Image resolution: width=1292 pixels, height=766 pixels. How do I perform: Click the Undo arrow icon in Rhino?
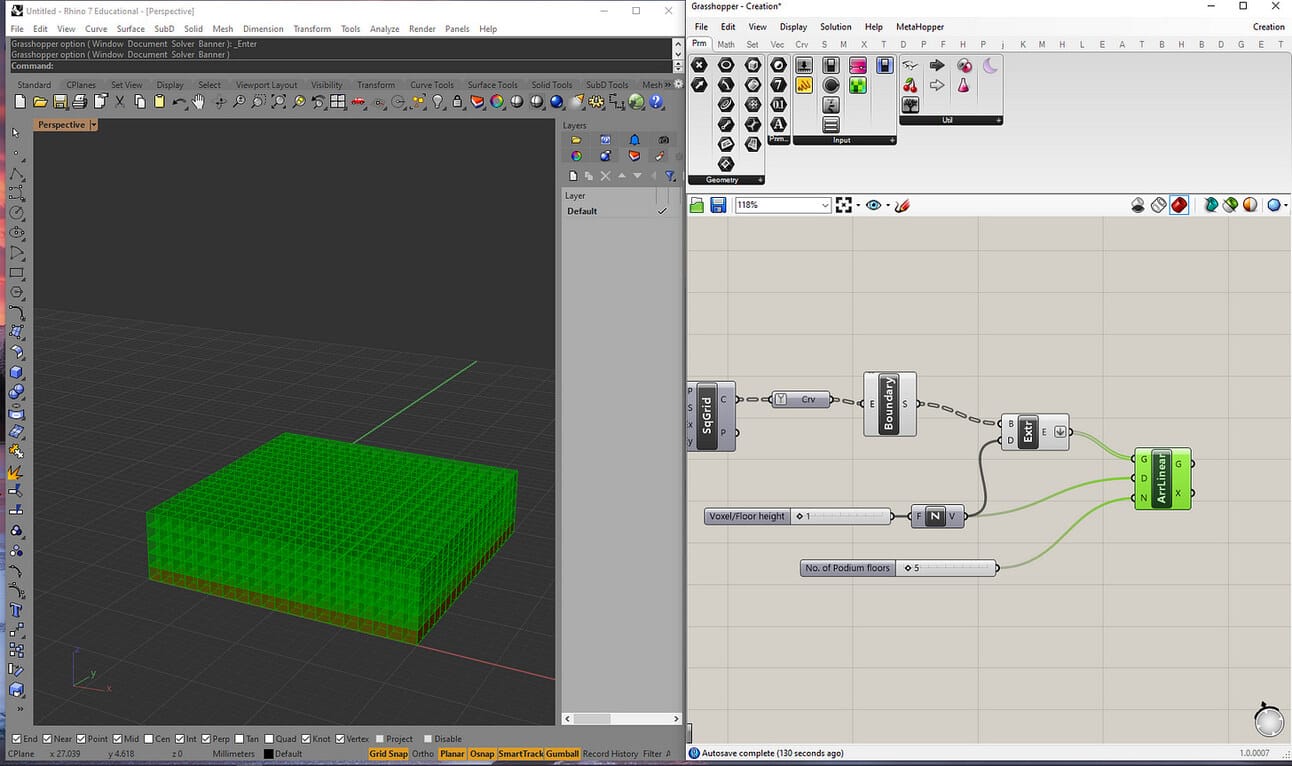[179, 102]
